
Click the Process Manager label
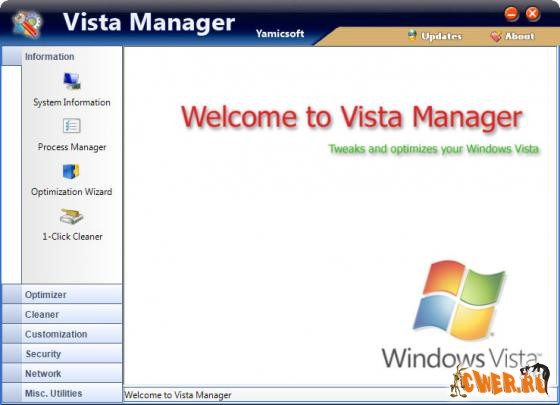tap(72, 147)
